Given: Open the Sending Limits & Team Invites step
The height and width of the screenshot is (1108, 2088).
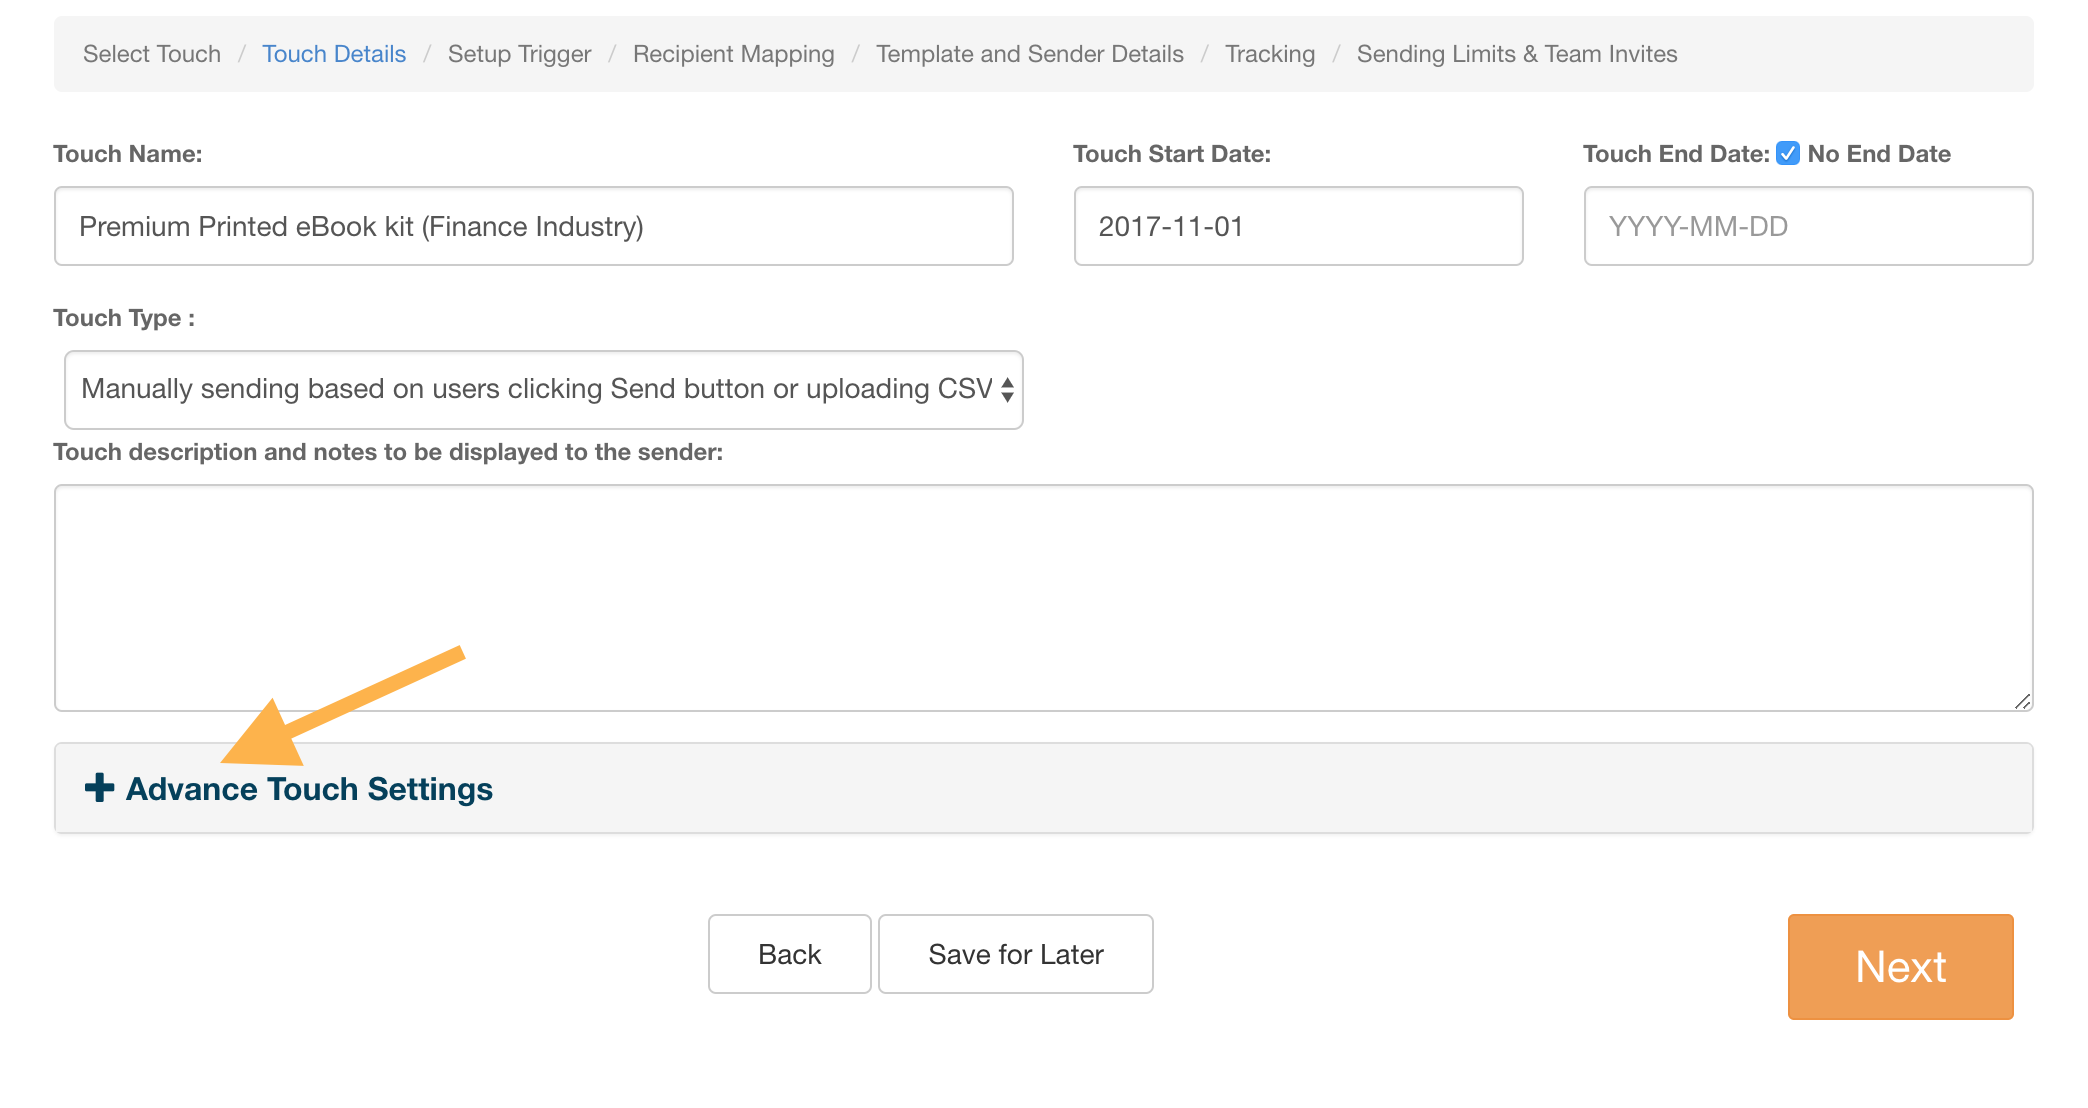Looking at the screenshot, I should [x=1516, y=54].
